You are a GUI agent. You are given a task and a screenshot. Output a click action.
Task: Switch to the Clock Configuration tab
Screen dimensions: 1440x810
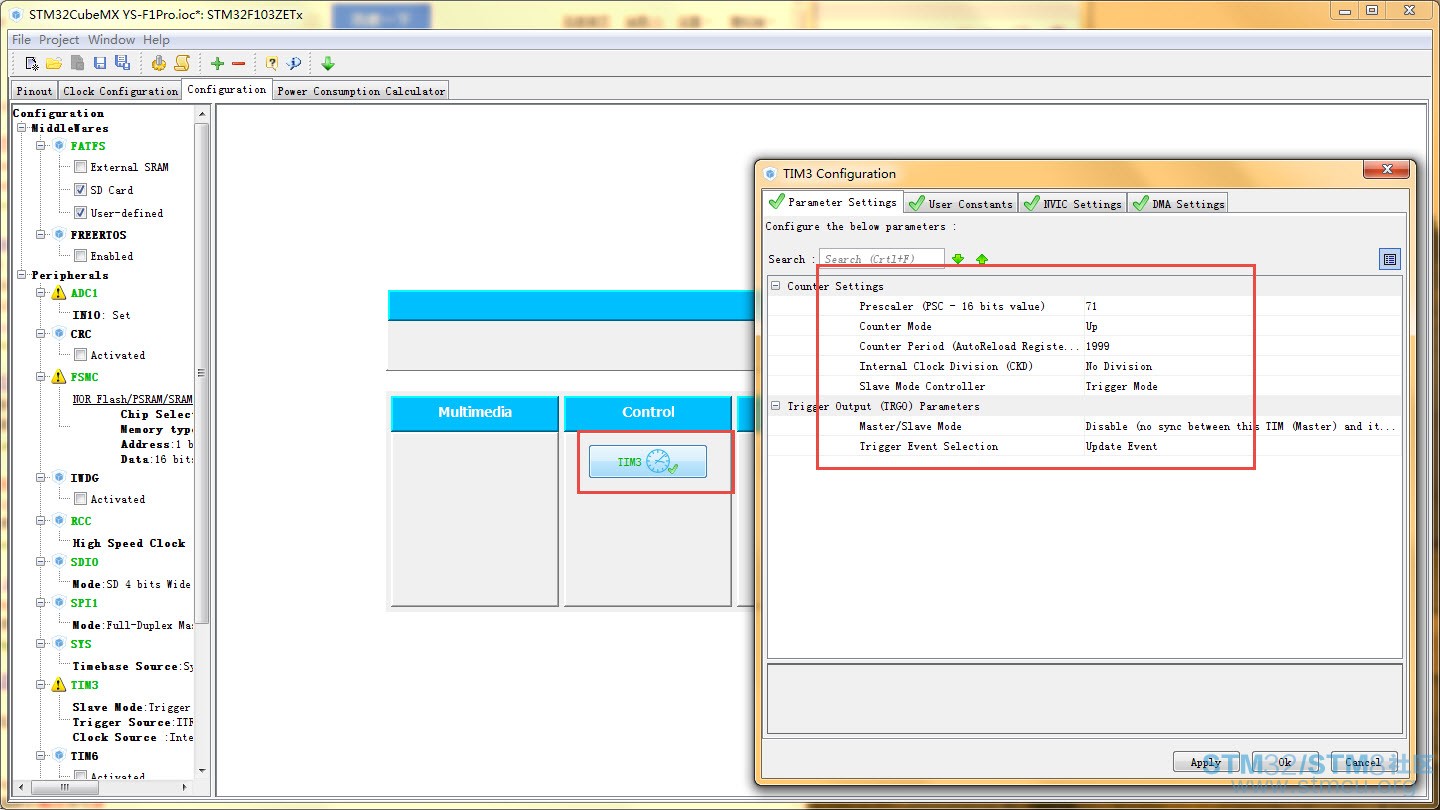coord(120,91)
